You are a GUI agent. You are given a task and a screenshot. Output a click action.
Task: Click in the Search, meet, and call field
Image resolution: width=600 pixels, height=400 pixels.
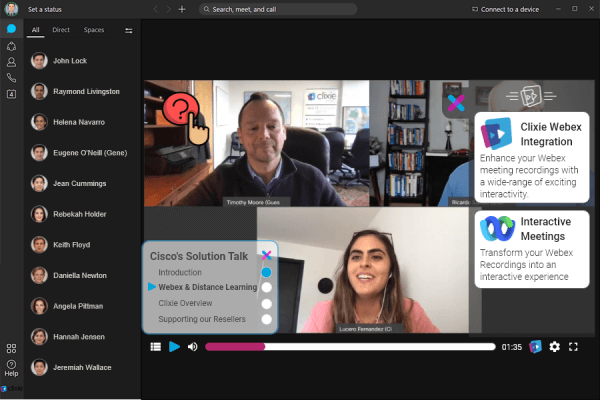point(278,9)
